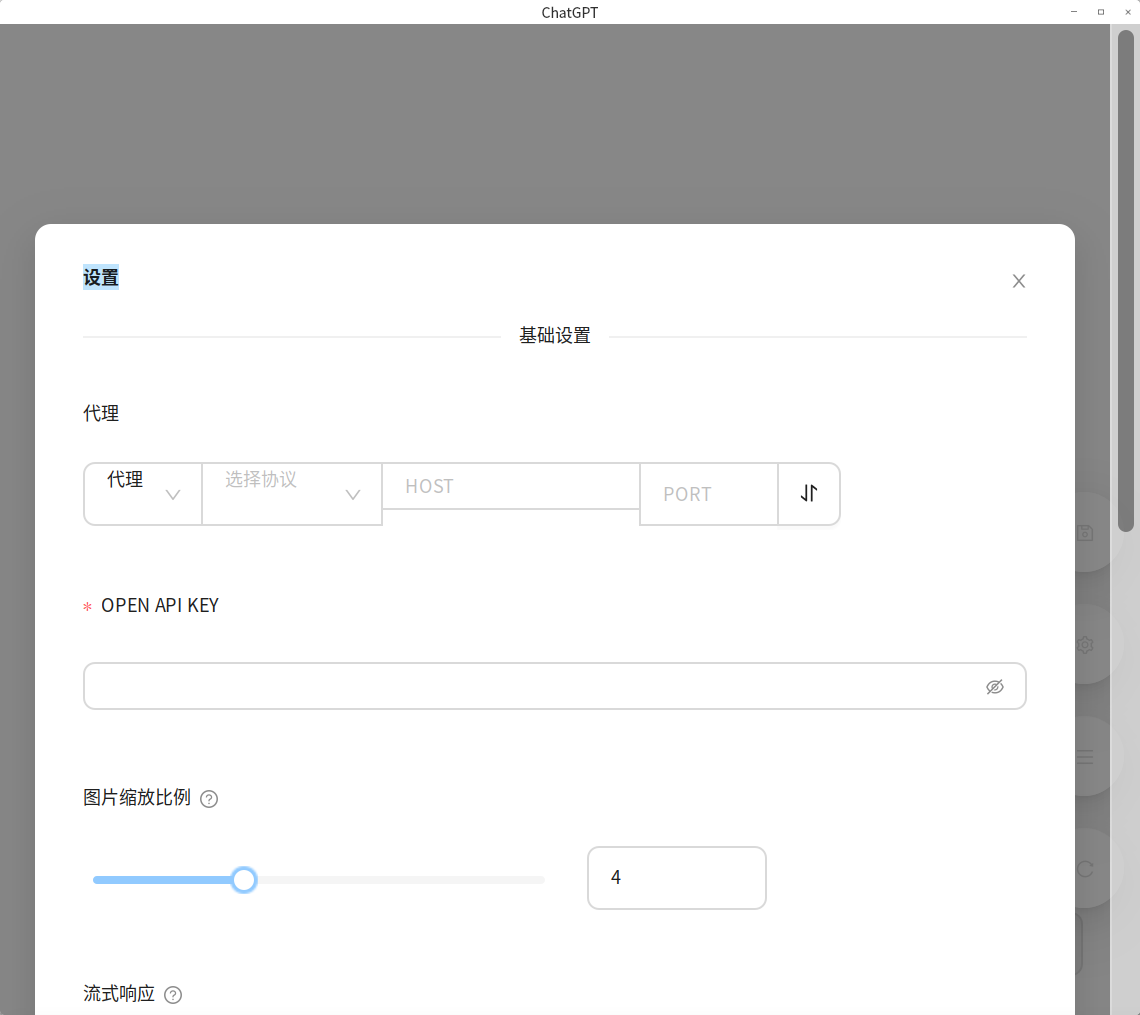Click the image scale slider handle
This screenshot has width=1140, height=1015.
click(243, 879)
